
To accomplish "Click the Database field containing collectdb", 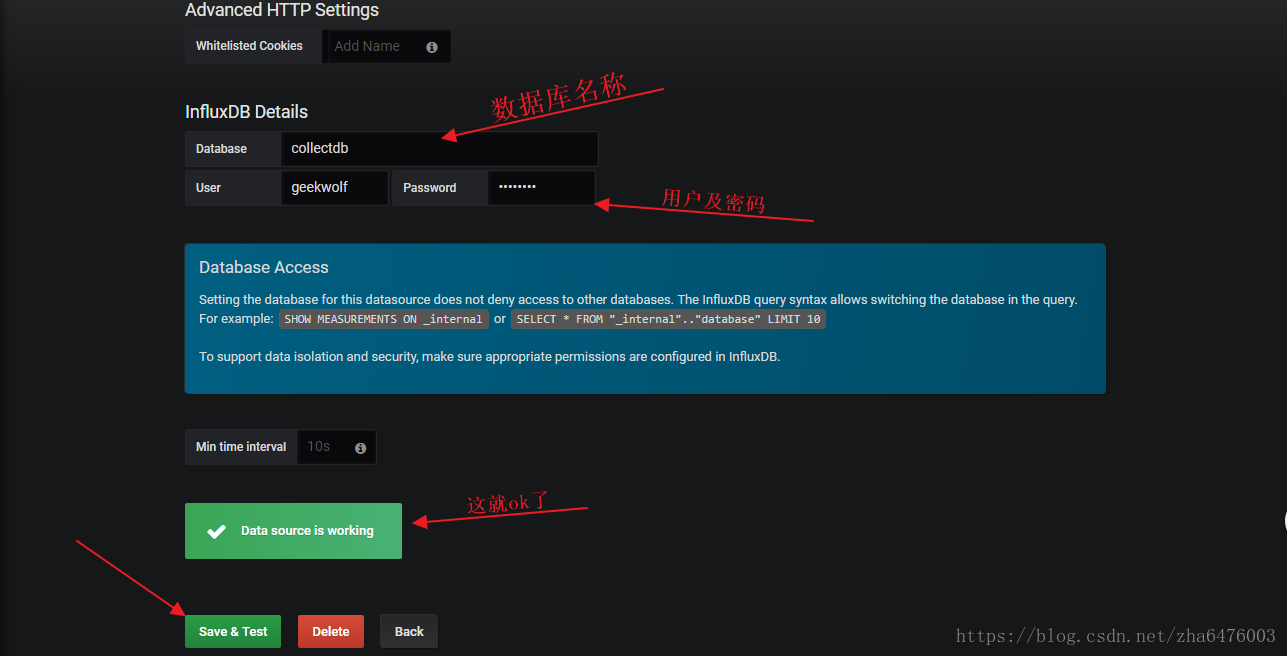I will 439,149.
